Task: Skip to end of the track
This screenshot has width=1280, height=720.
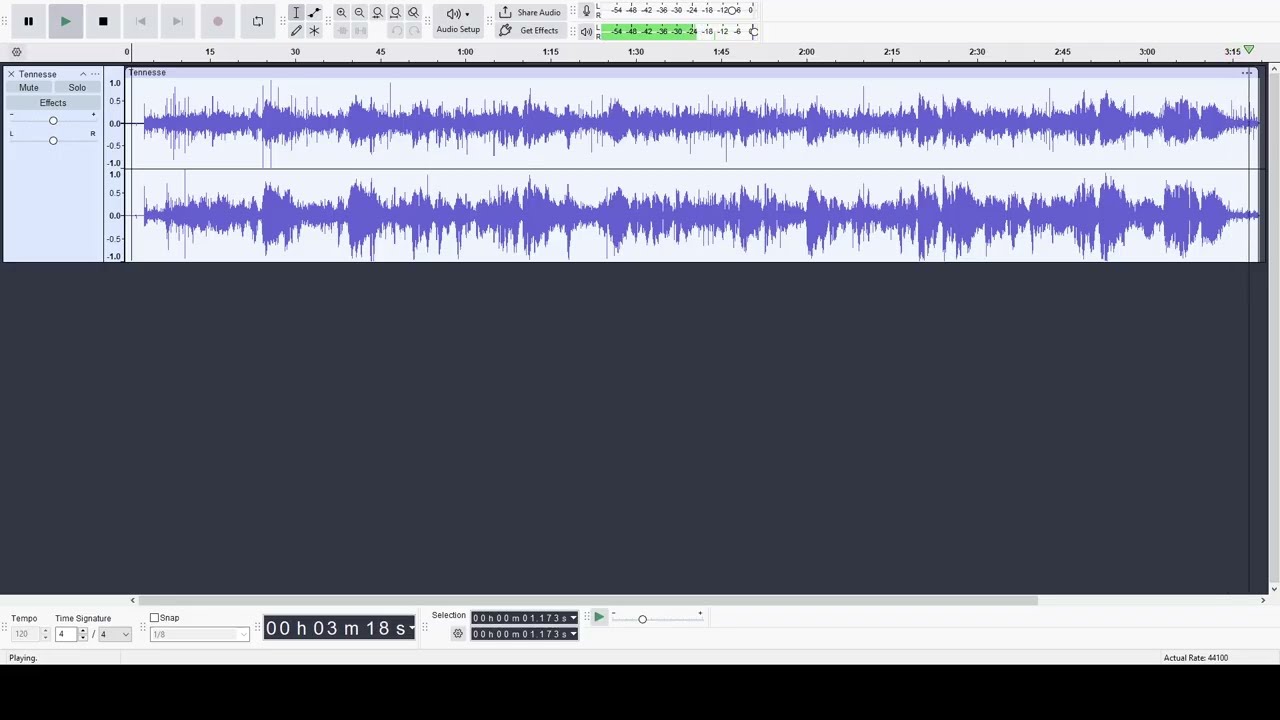Action: click(177, 21)
